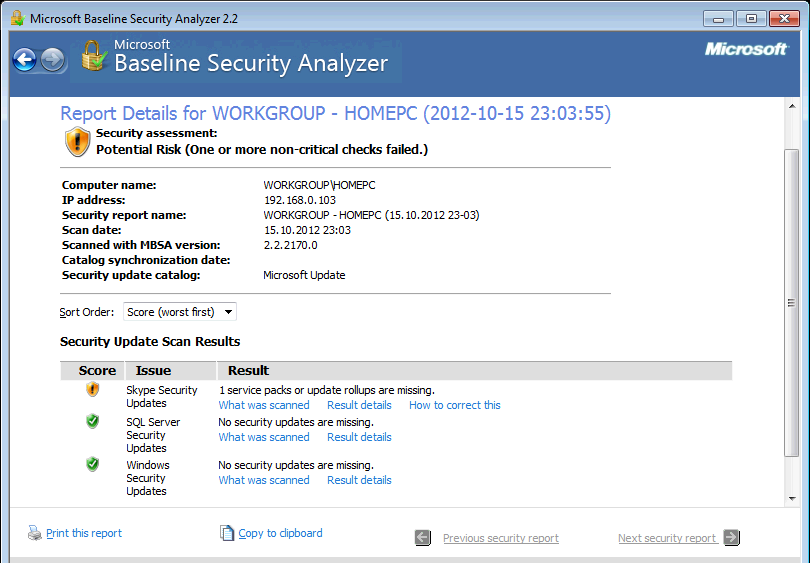810x563 pixels.
Task: View Result details for Windows Security Updates
Action: point(359,480)
